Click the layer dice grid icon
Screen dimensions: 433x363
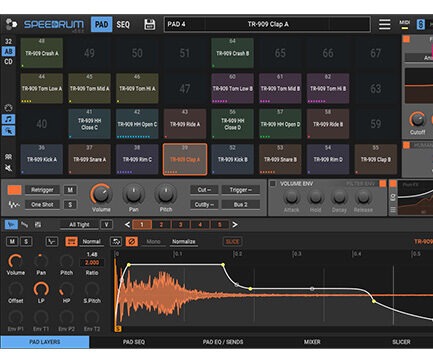point(38,225)
